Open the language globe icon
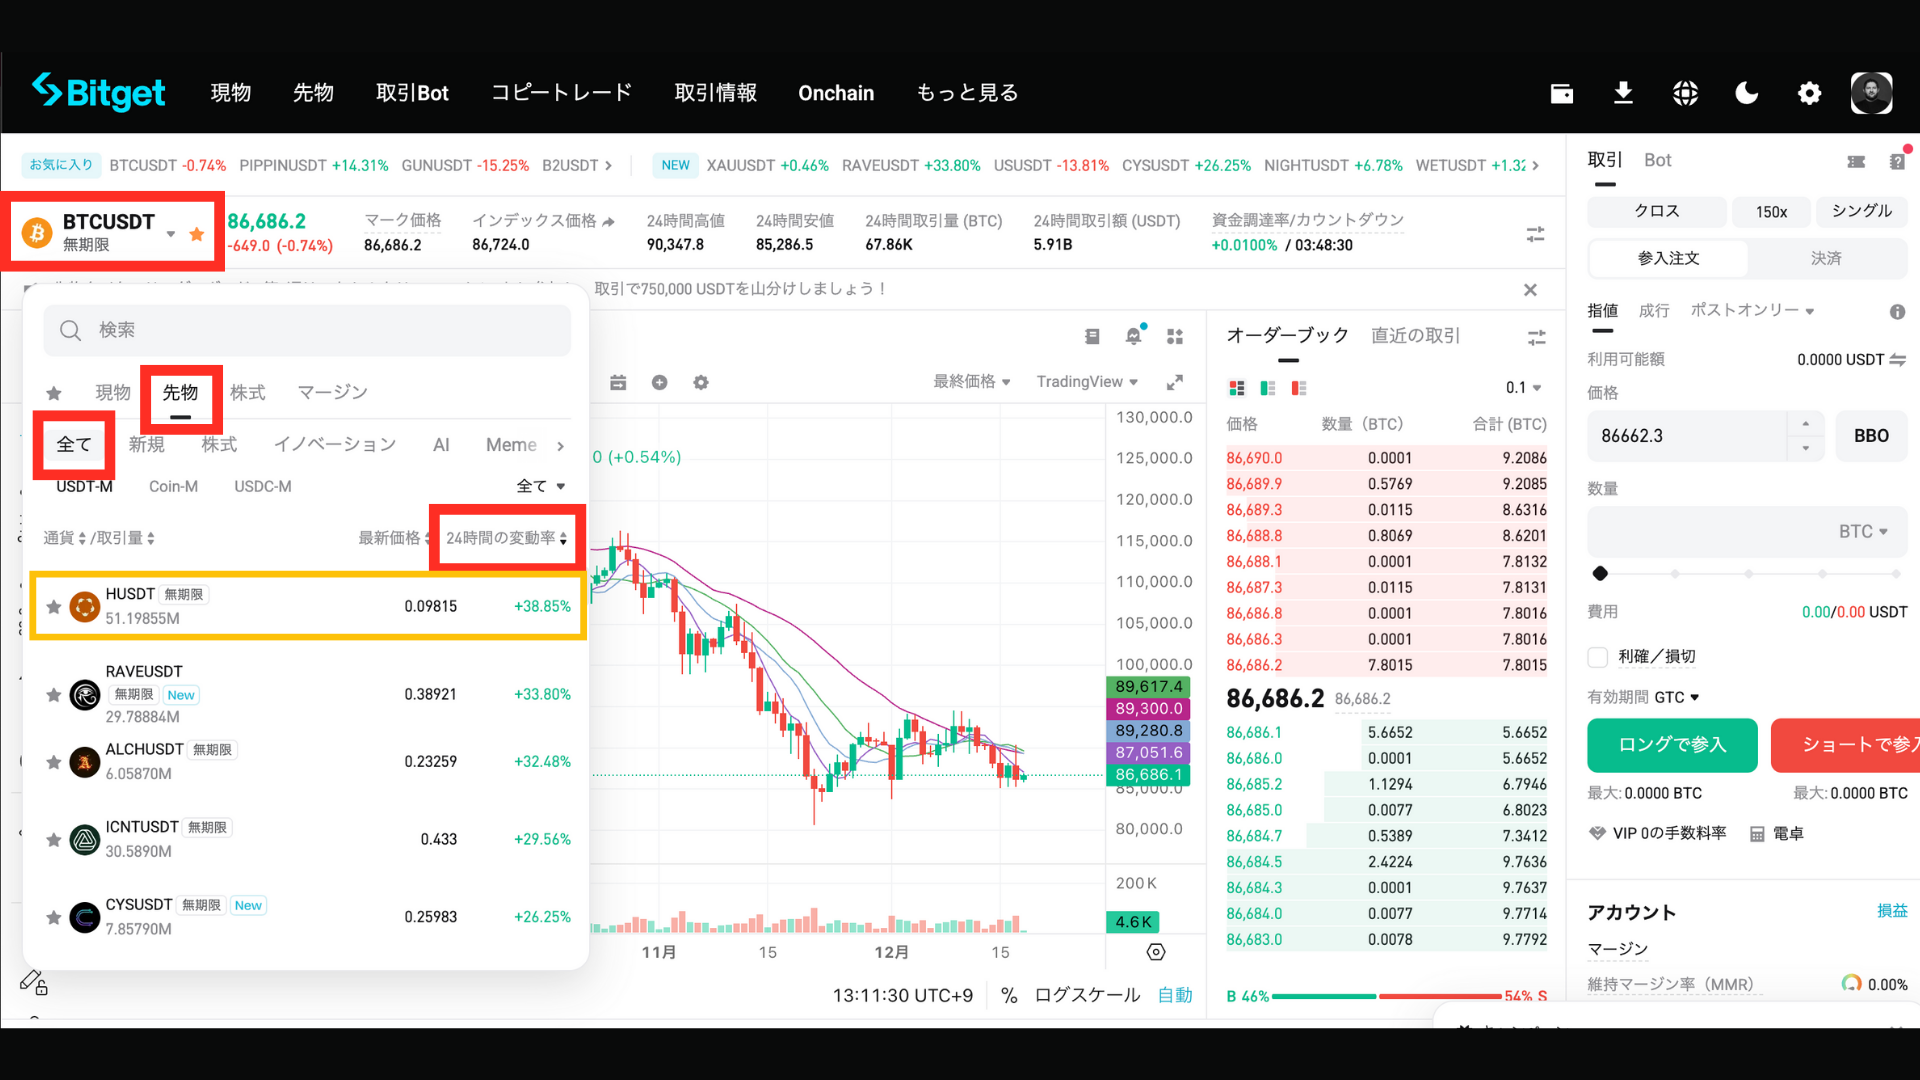1920x1080 pixels. [1685, 93]
